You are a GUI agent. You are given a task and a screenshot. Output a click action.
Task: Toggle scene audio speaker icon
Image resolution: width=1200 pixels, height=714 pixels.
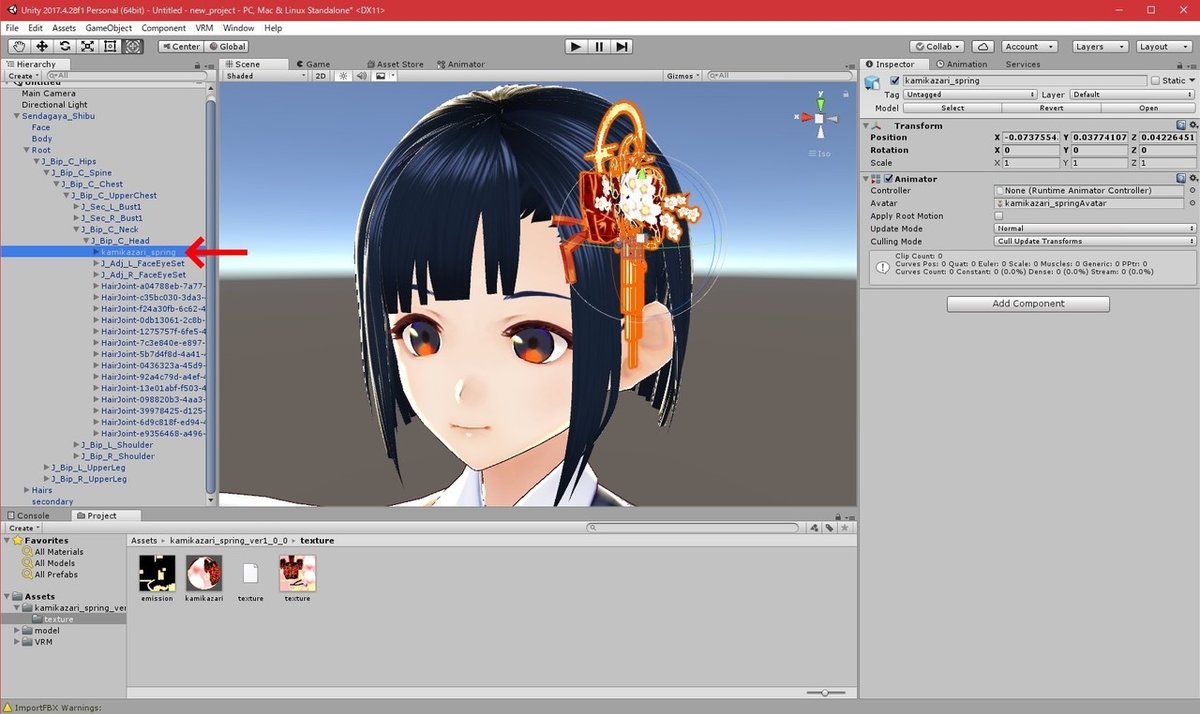360,76
